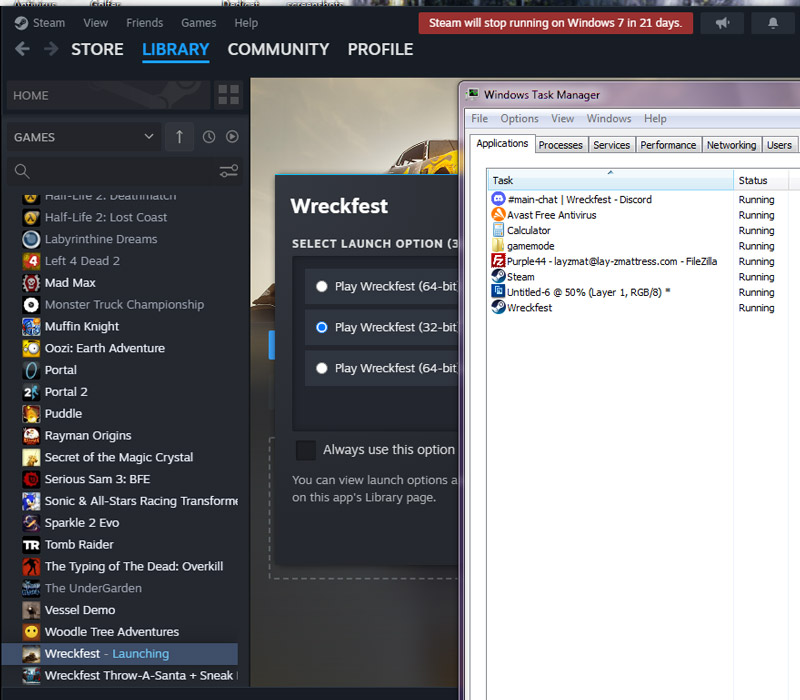
Task: Click the Windows 7 support warning banner
Action: [556, 23]
